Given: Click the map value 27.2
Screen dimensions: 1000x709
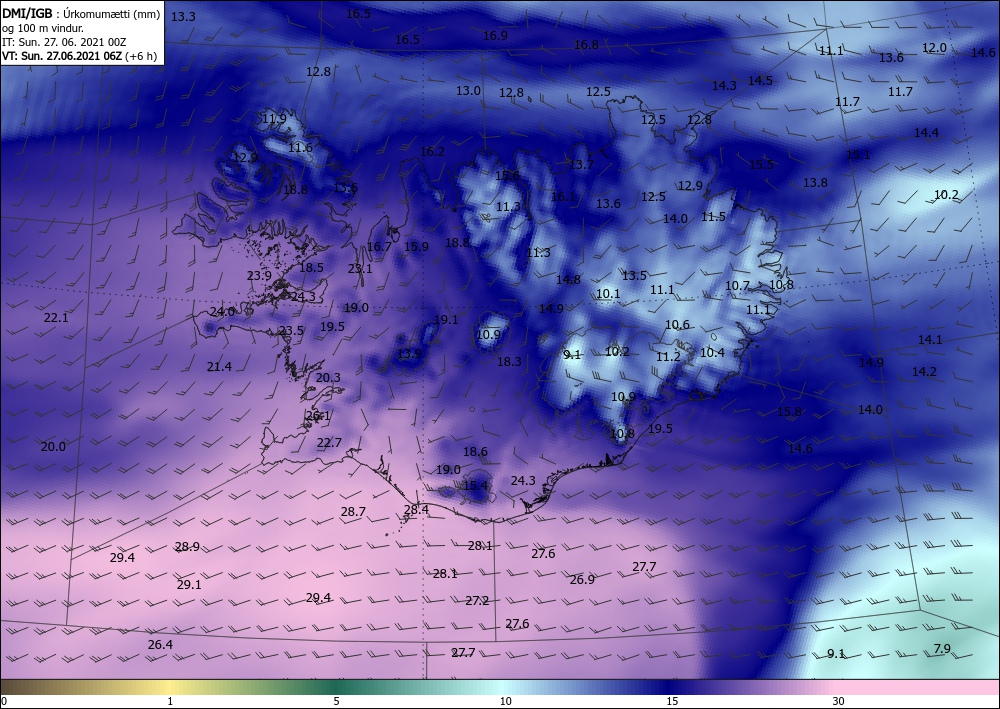Looking at the screenshot, I should pos(477,601).
